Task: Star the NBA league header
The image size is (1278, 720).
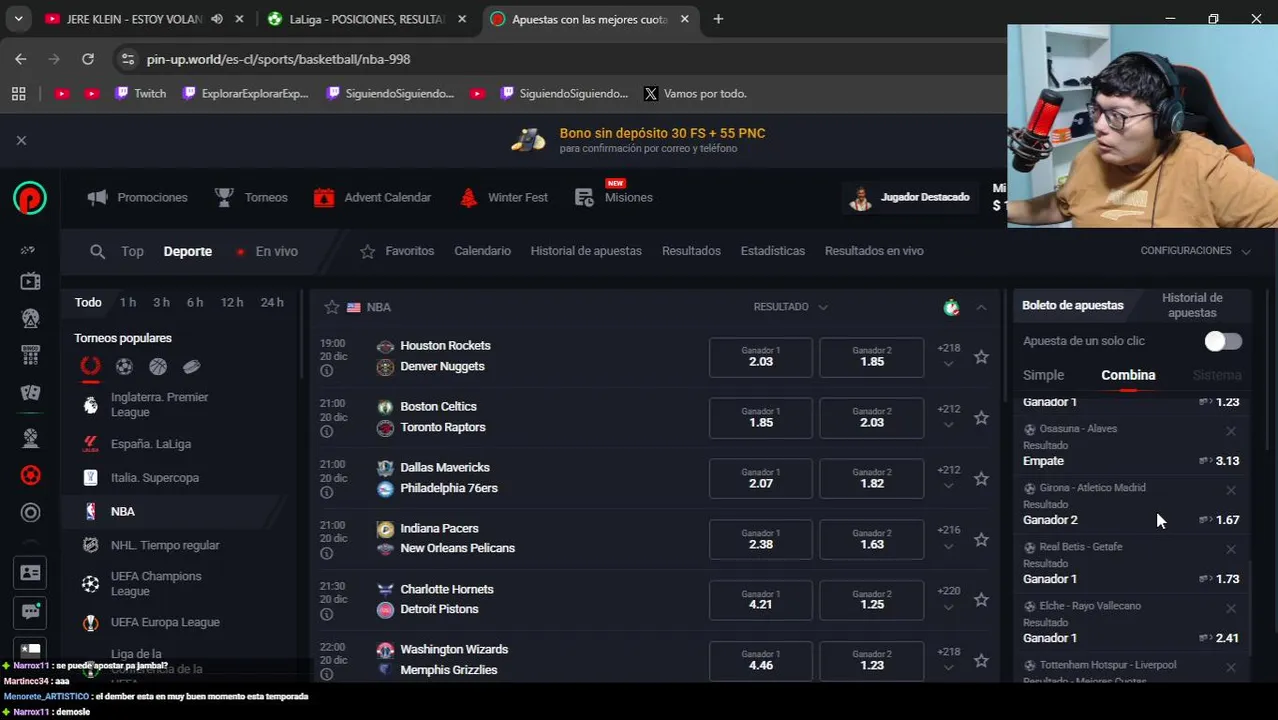Action: click(x=331, y=307)
